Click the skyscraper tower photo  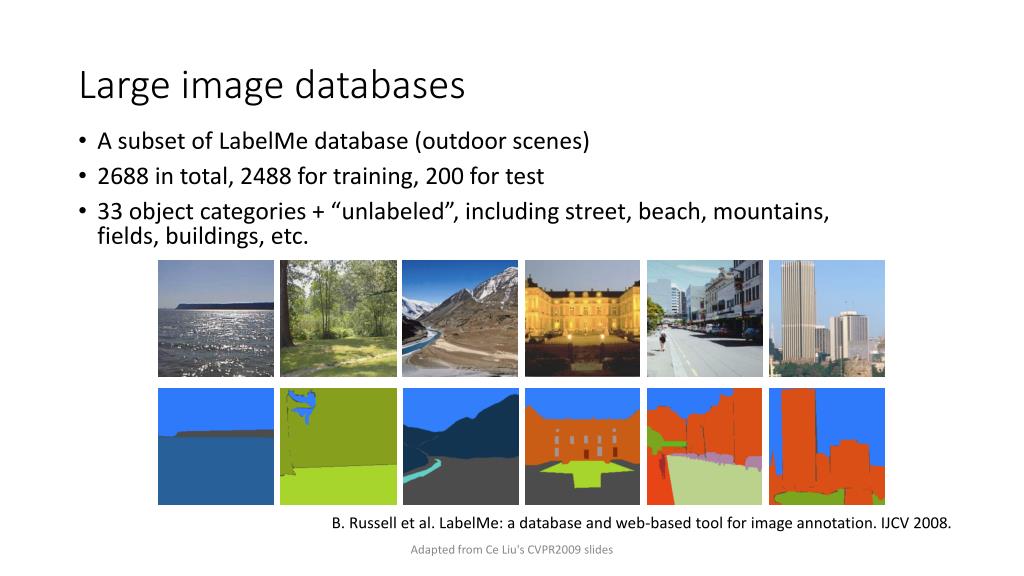(827, 318)
